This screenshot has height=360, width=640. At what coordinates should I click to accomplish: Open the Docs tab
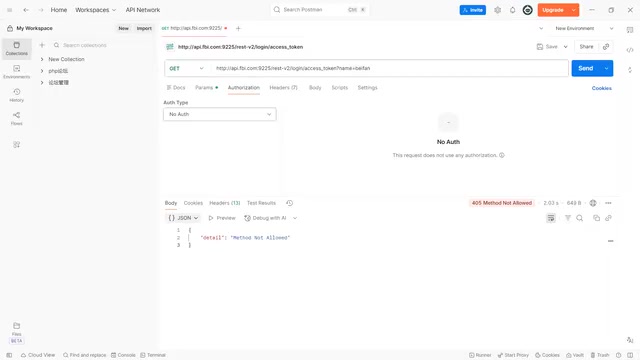[176, 87]
